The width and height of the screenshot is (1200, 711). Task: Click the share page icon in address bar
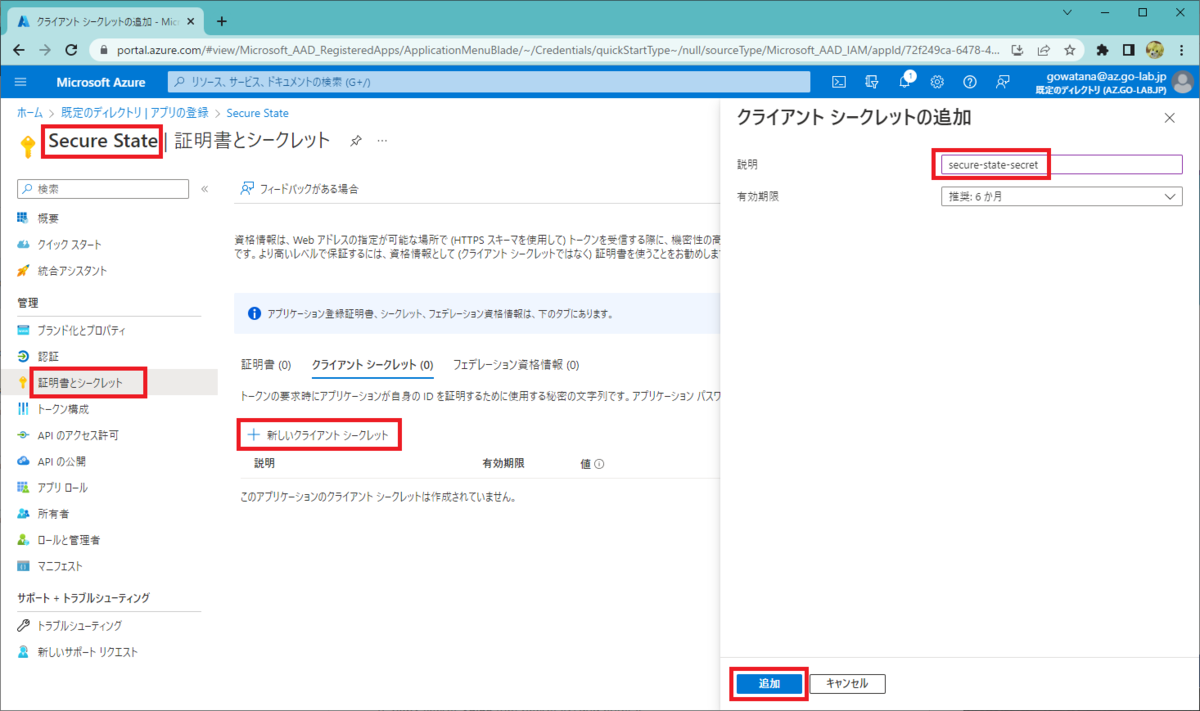(1044, 49)
